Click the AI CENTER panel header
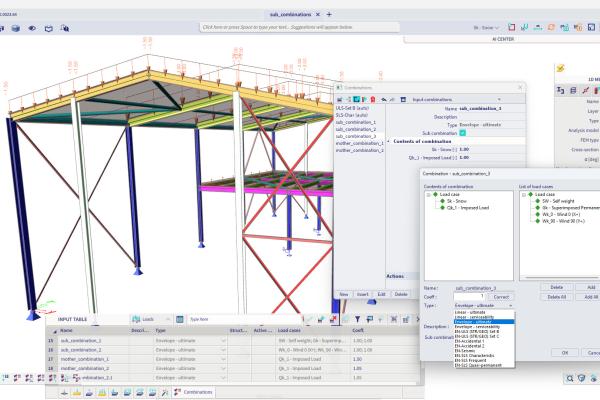600x400 pixels. [x=503, y=39]
